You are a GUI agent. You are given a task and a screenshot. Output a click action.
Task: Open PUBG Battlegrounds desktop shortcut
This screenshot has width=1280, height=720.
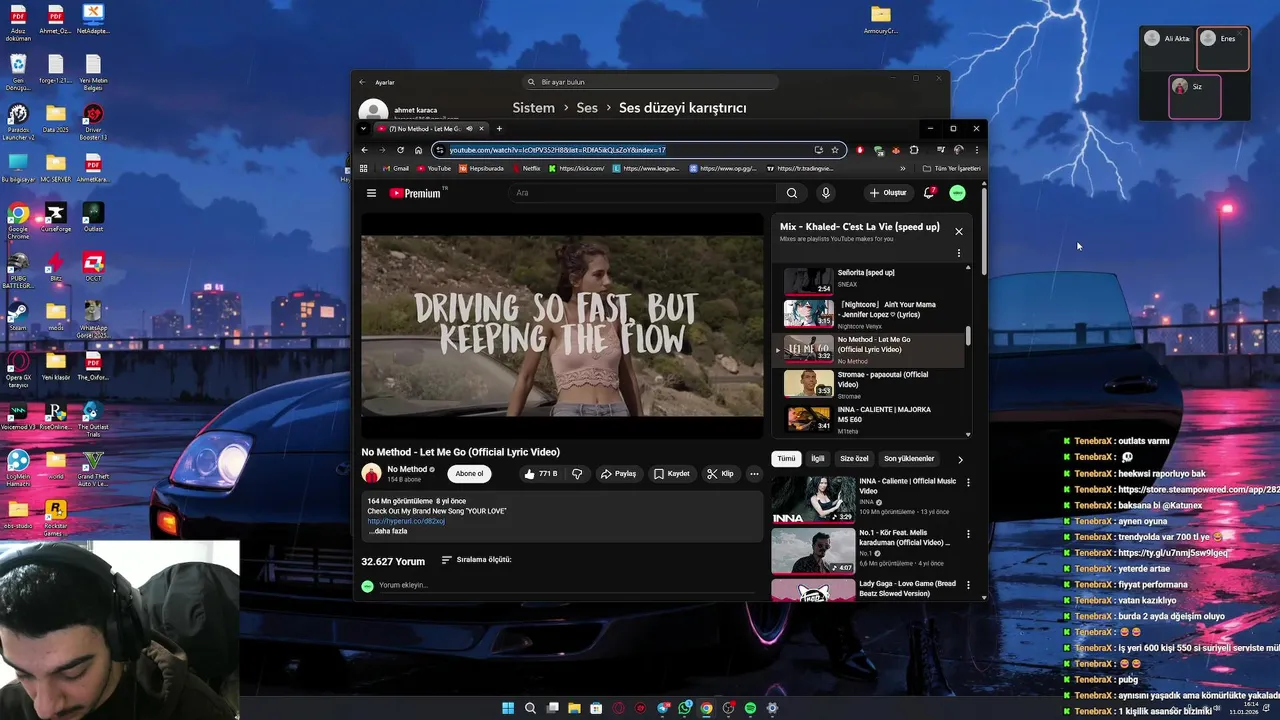pyautogui.click(x=18, y=269)
